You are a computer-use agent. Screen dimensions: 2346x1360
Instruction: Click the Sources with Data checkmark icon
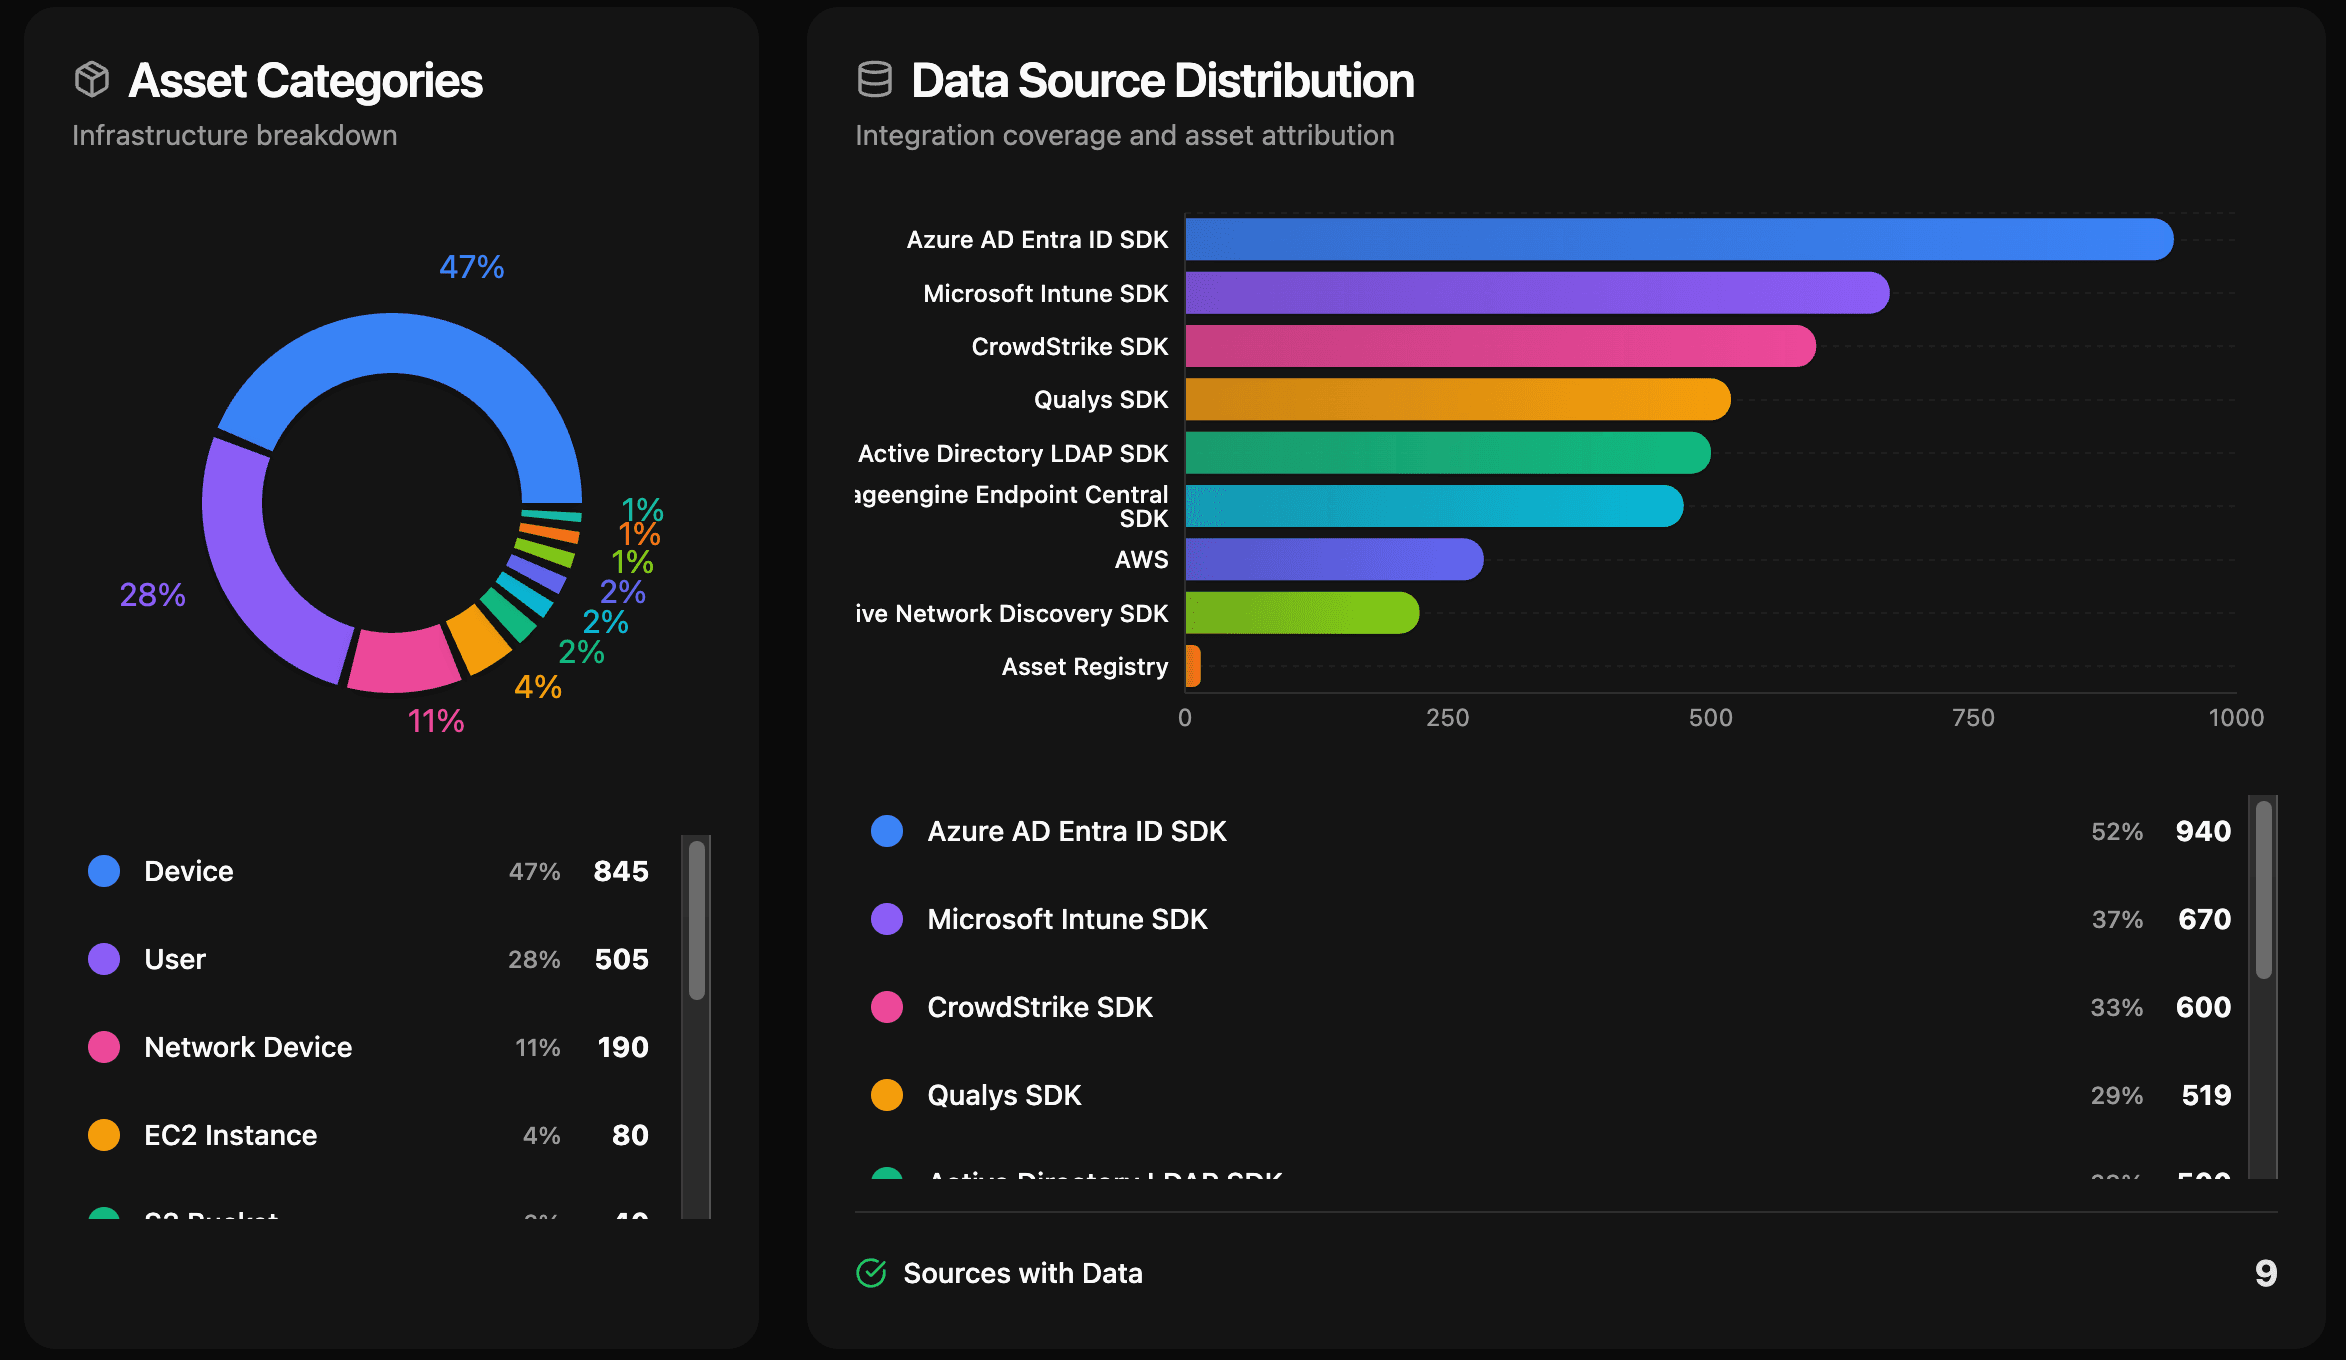[x=872, y=1273]
